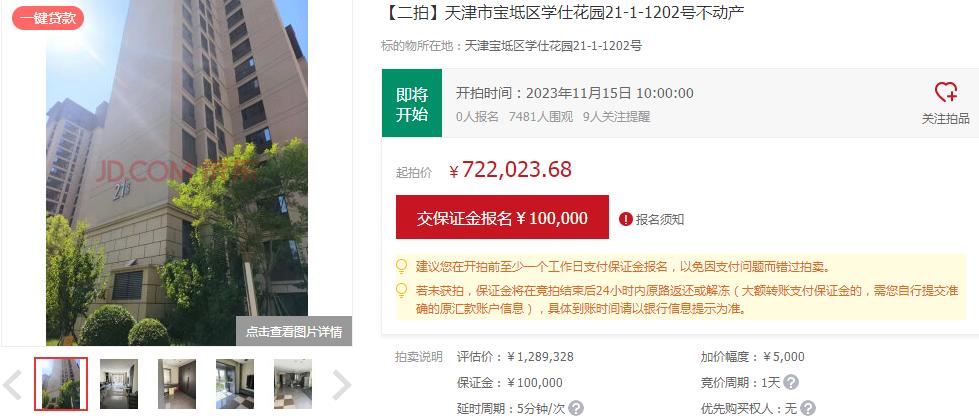Click 交保证金报名 ¥100,000 button

pos(502,217)
